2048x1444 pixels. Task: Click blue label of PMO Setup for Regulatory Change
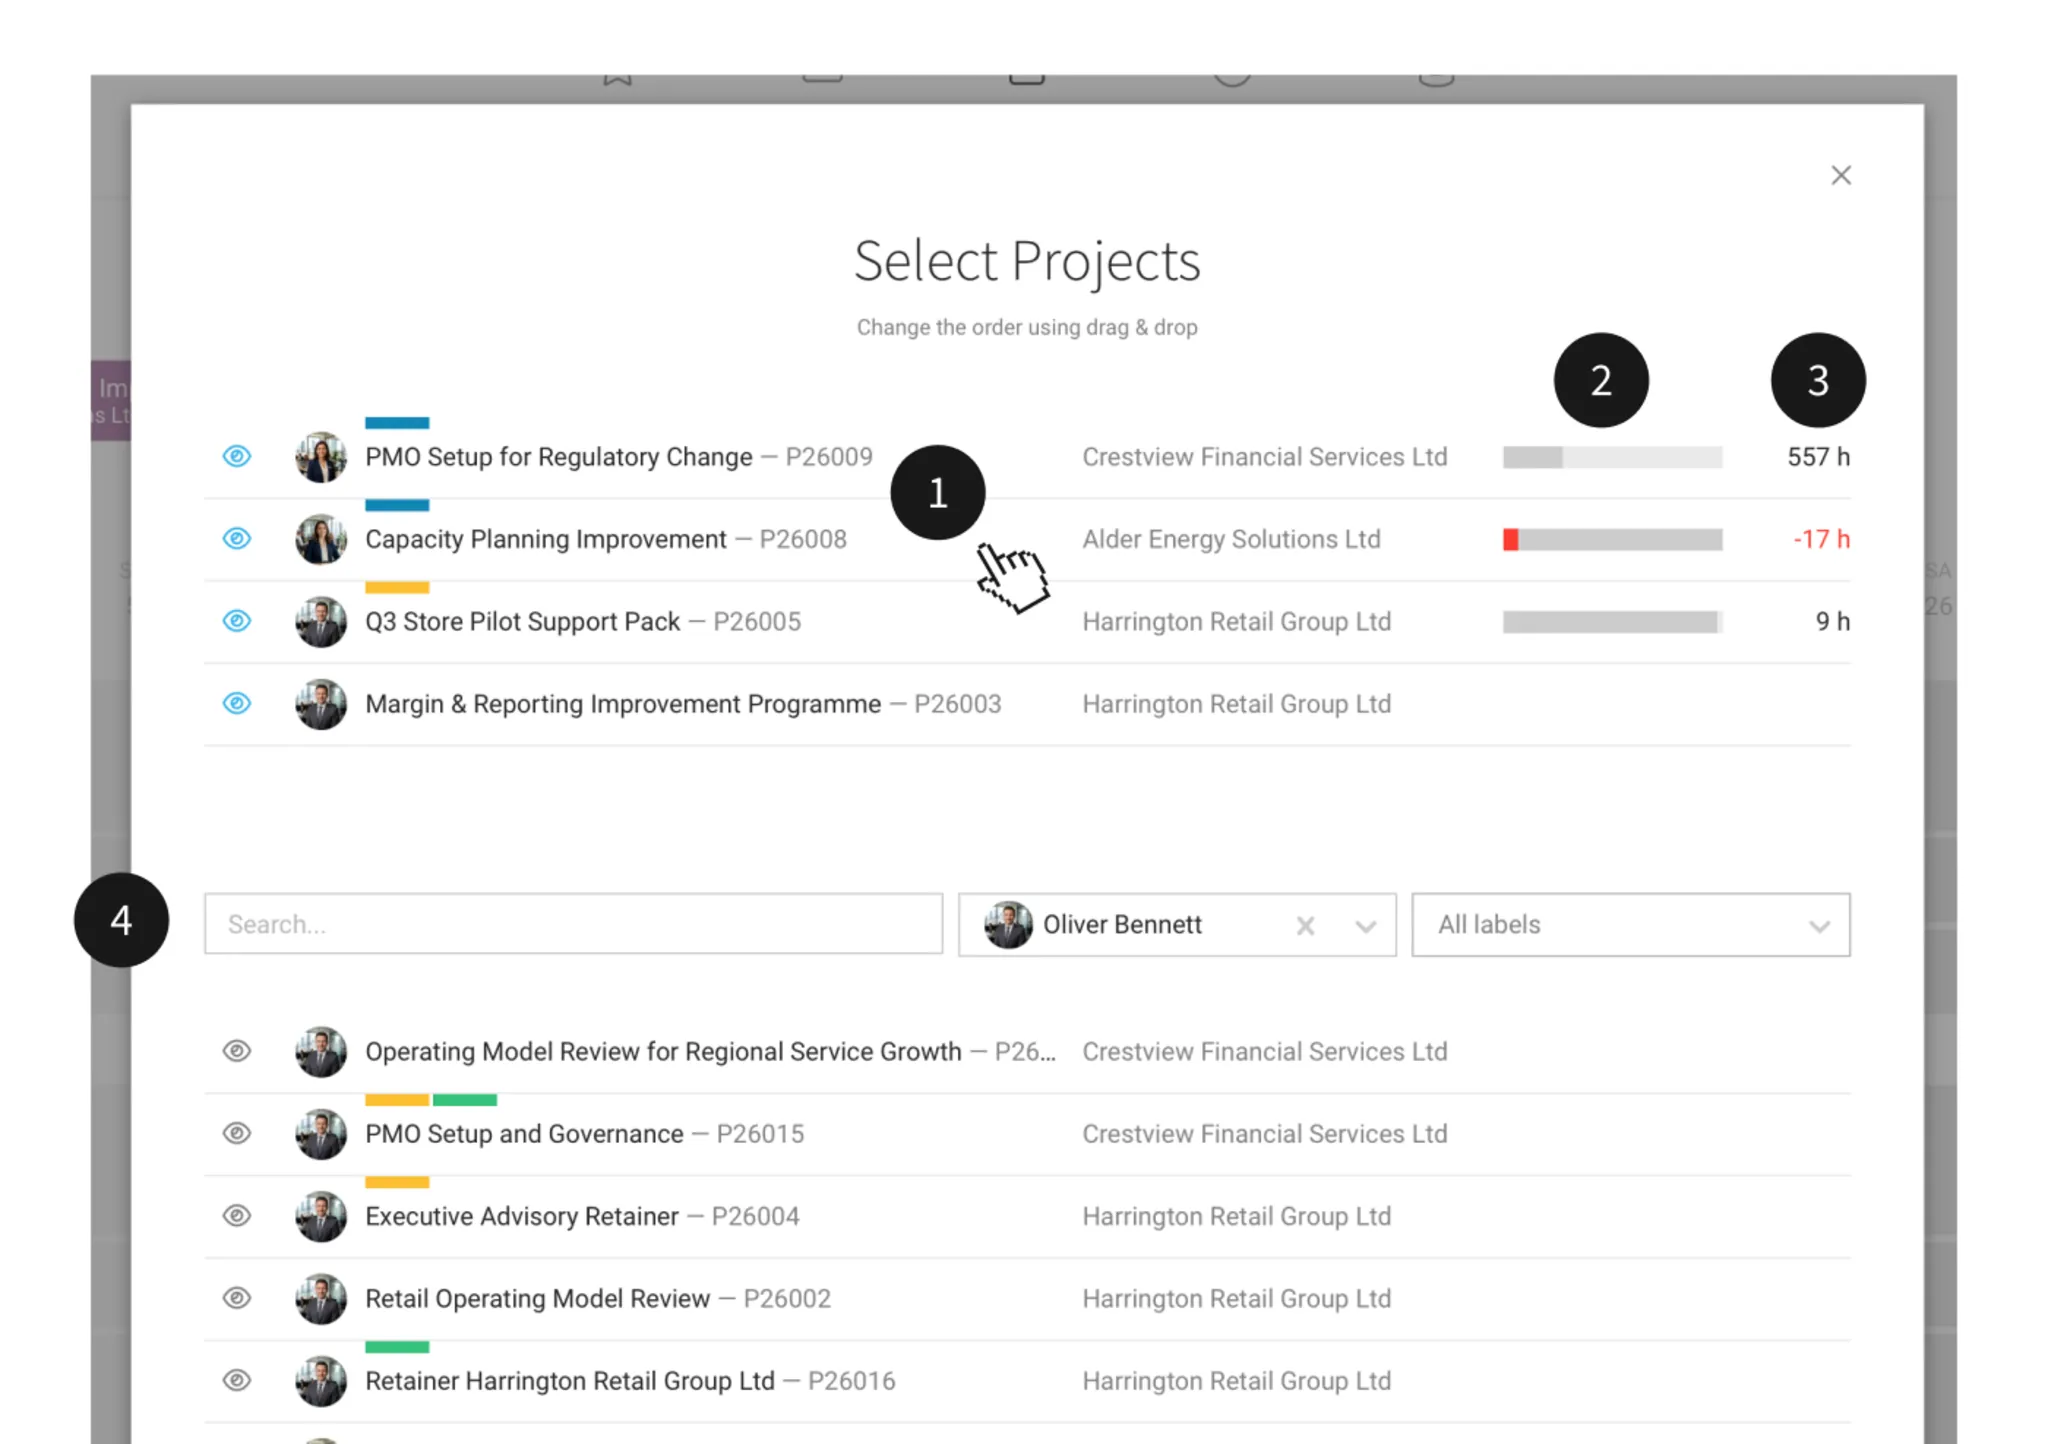click(397, 423)
